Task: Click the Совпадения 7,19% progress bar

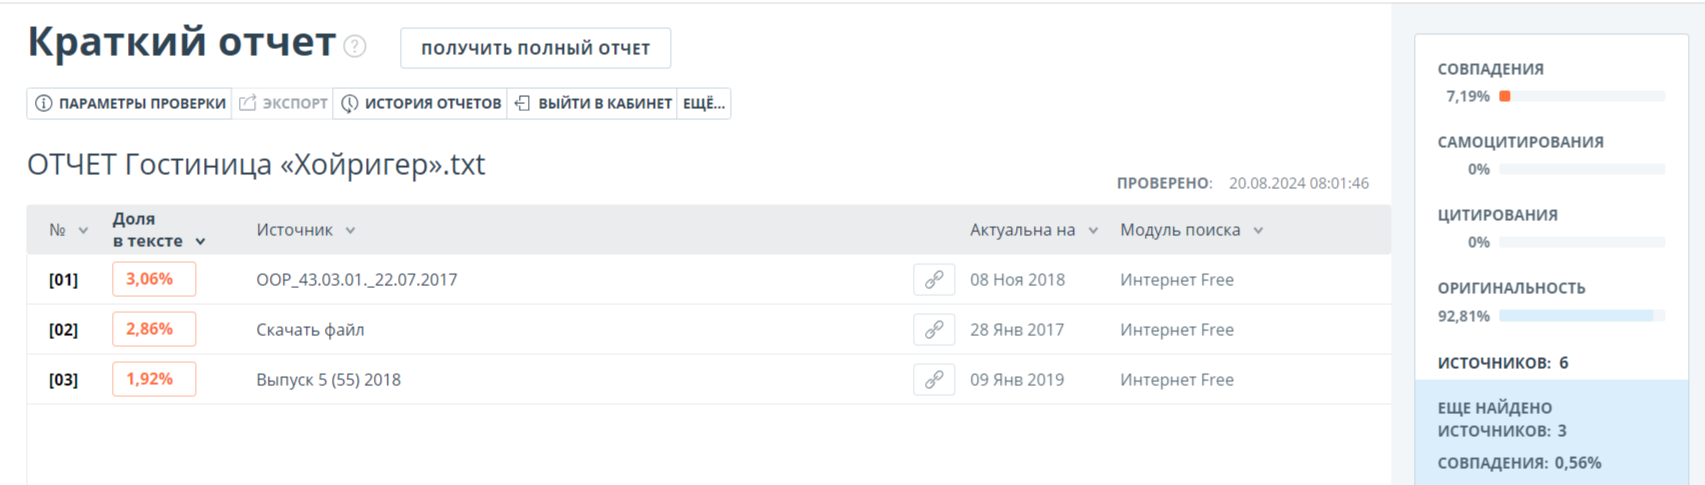Action: pyautogui.click(x=1582, y=96)
